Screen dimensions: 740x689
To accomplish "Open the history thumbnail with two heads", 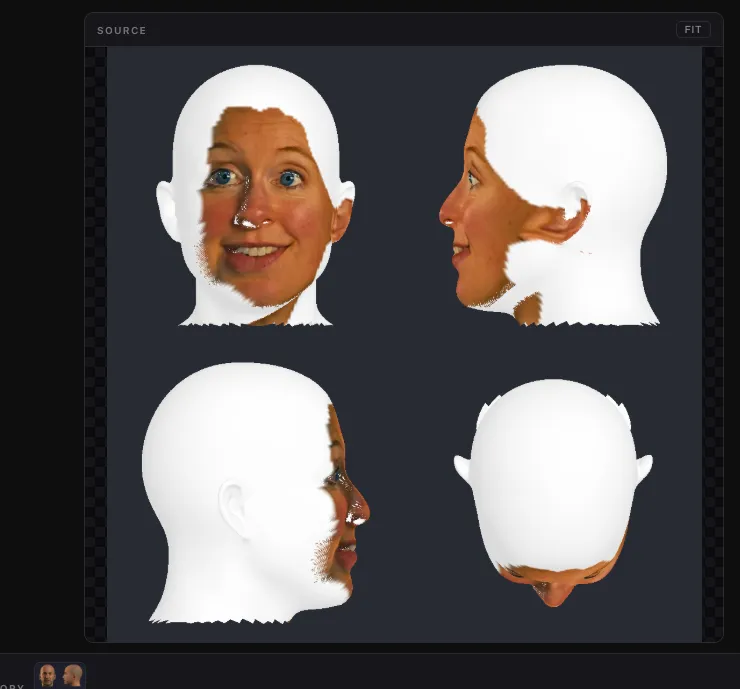I will (x=60, y=675).
